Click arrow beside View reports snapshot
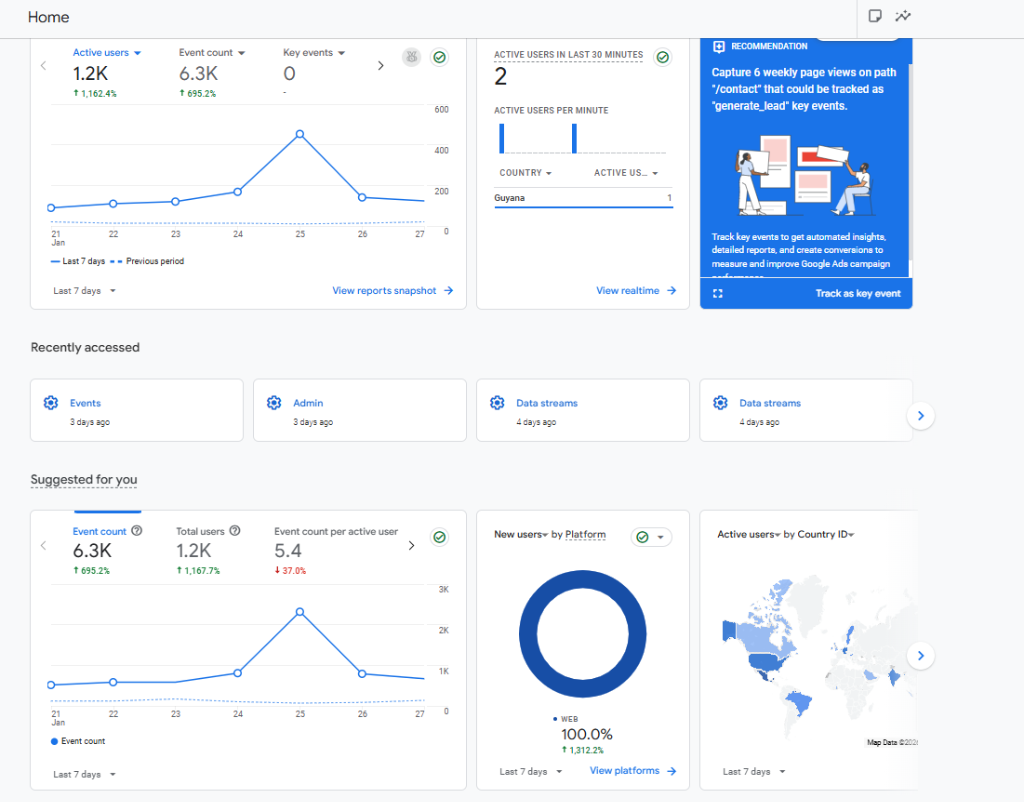The height and width of the screenshot is (802, 1024). pos(449,291)
